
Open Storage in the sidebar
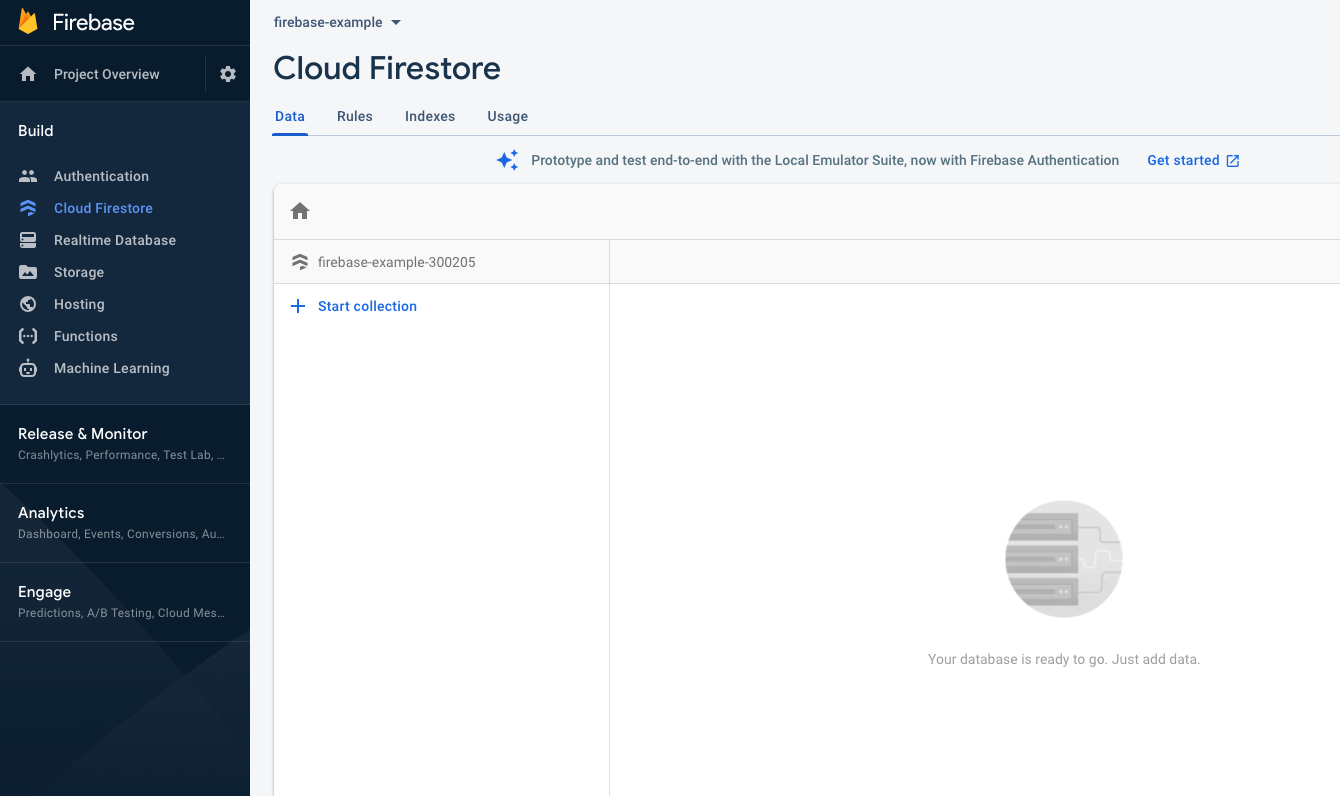pyautogui.click(x=79, y=272)
